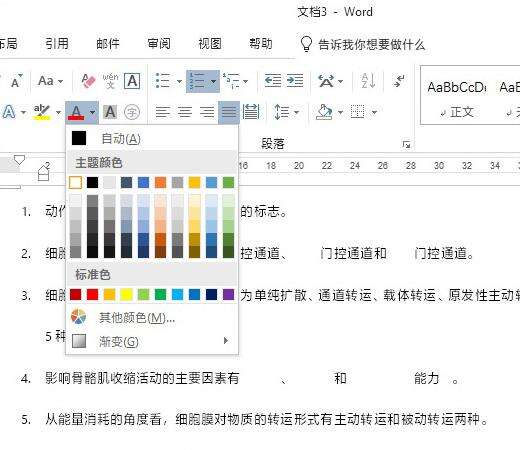Click the Sort A-Z icon
This screenshot has height=450, width=520.
[x=368, y=81]
